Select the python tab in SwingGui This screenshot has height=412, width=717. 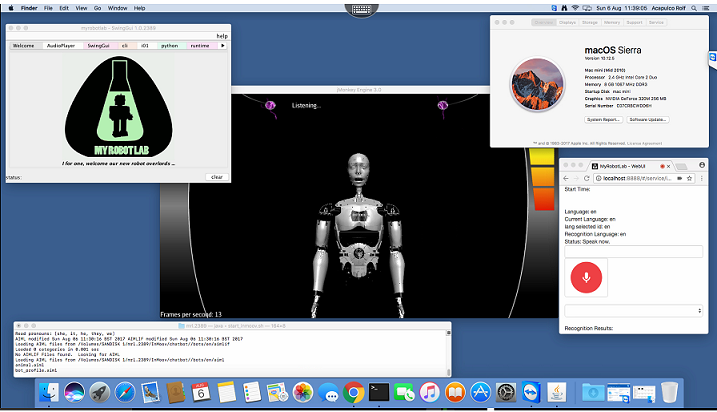(169, 46)
